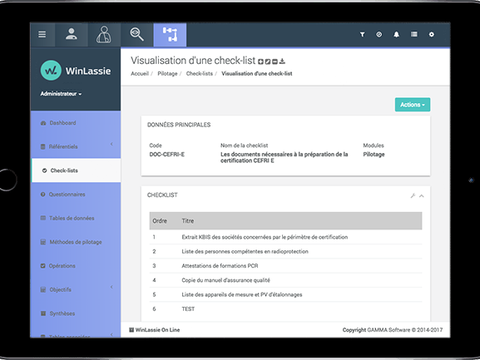Select row 'Attestations de formations PCR'
The height and width of the screenshot is (360, 480).
pyautogui.click(x=286, y=266)
